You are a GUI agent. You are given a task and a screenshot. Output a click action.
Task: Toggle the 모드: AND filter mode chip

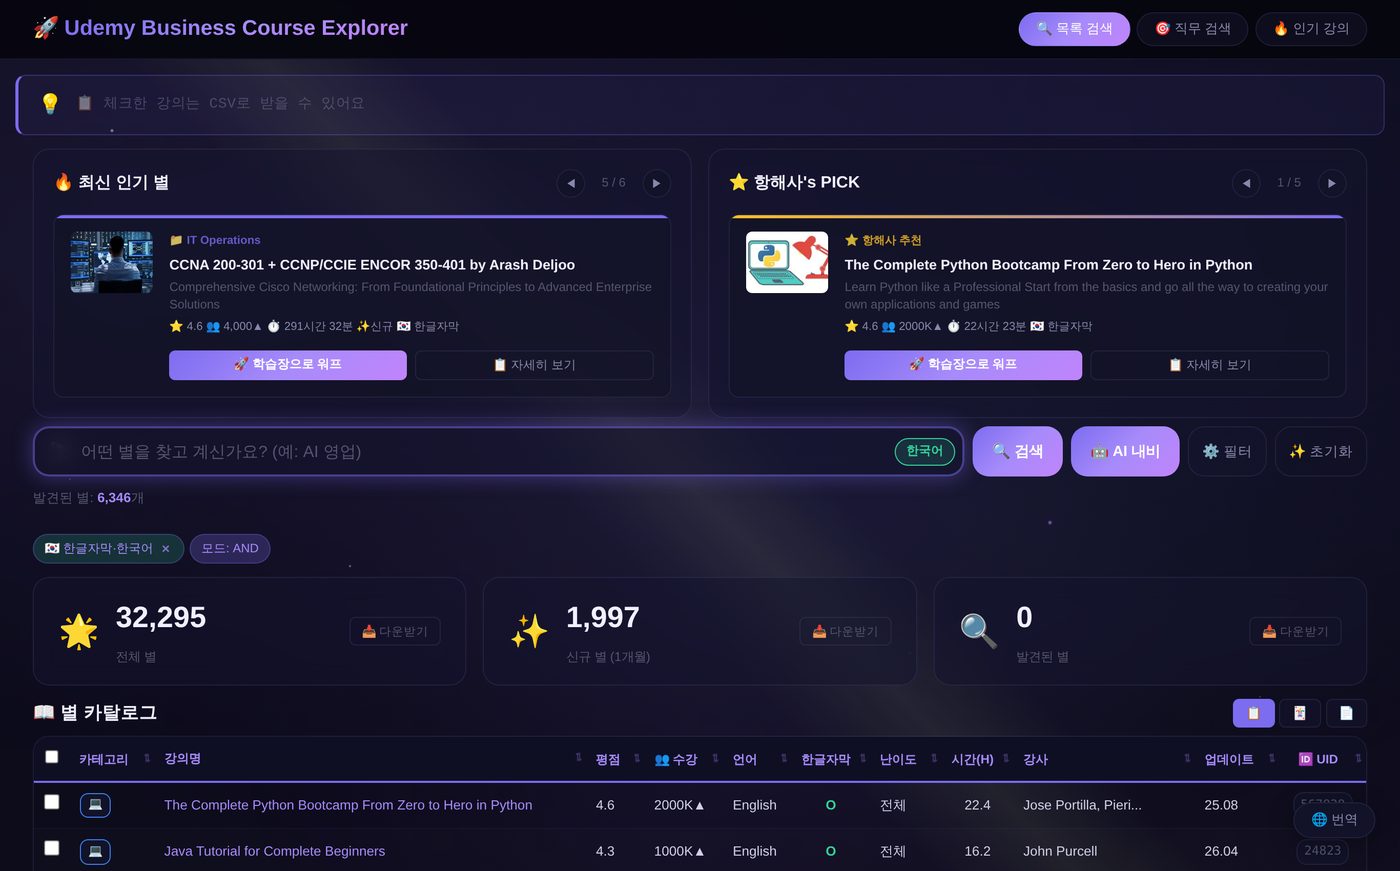coord(230,549)
